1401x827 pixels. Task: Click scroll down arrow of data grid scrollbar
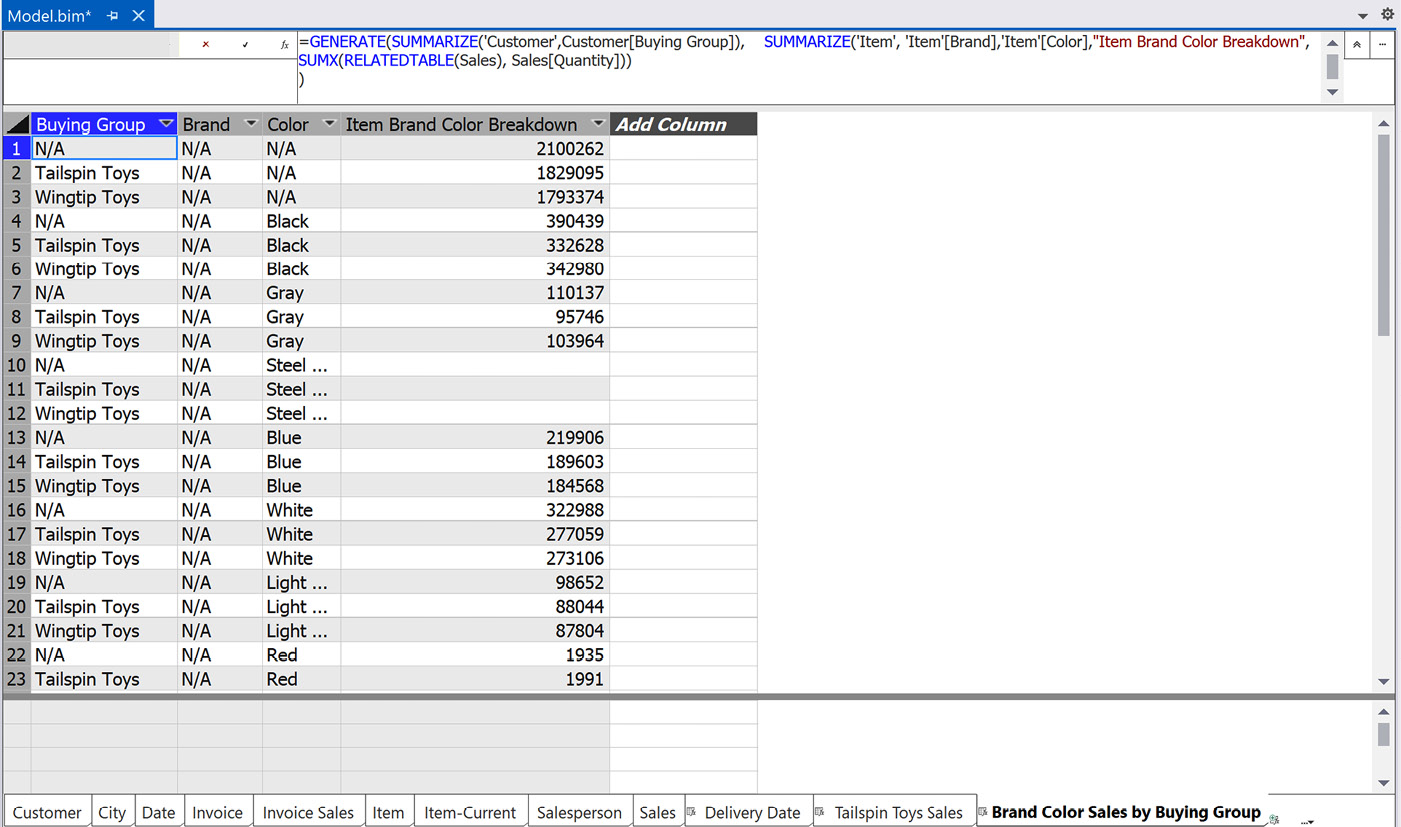click(x=1384, y=681)
